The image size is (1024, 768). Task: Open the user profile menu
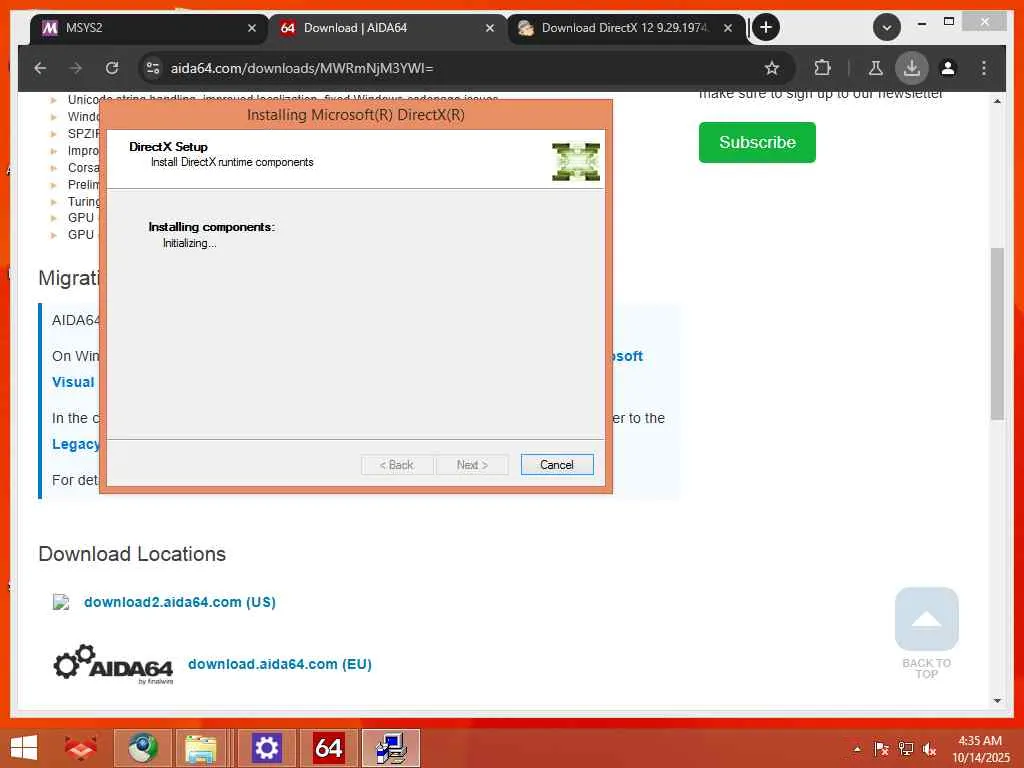pos(948,68)
